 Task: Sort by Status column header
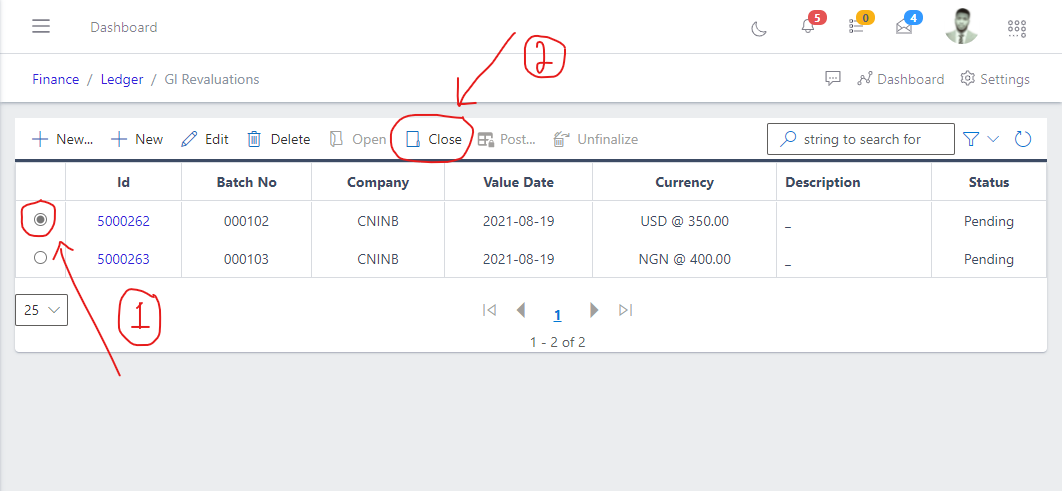(989, 182)
